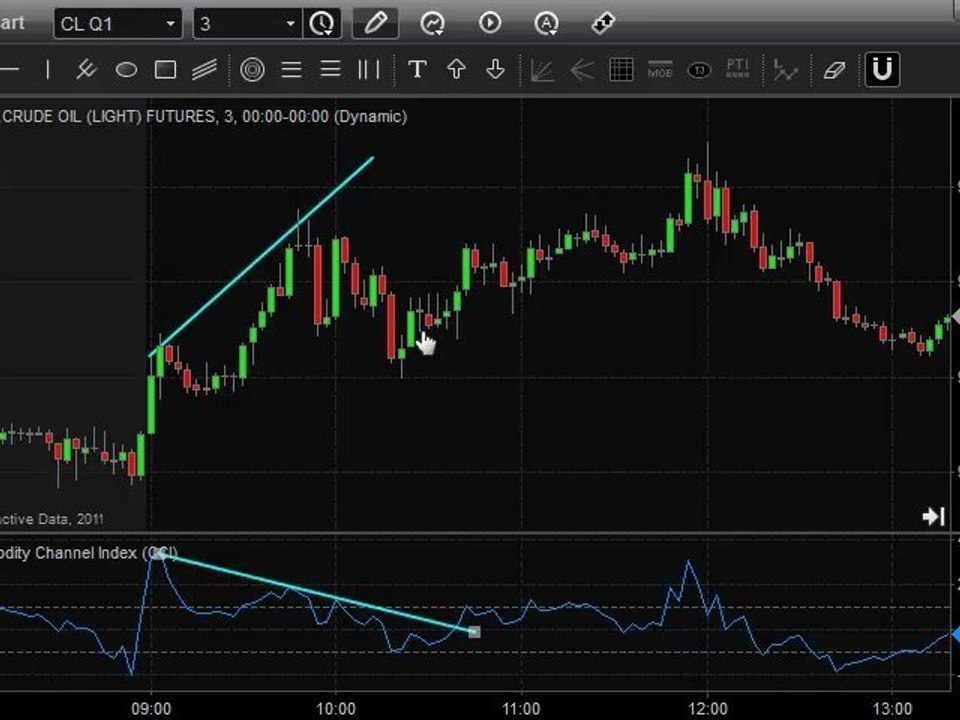The image size is (960, 720).
Task: Click the circled letter A icon
Action: pyautogui.click(x=546, y=24)
